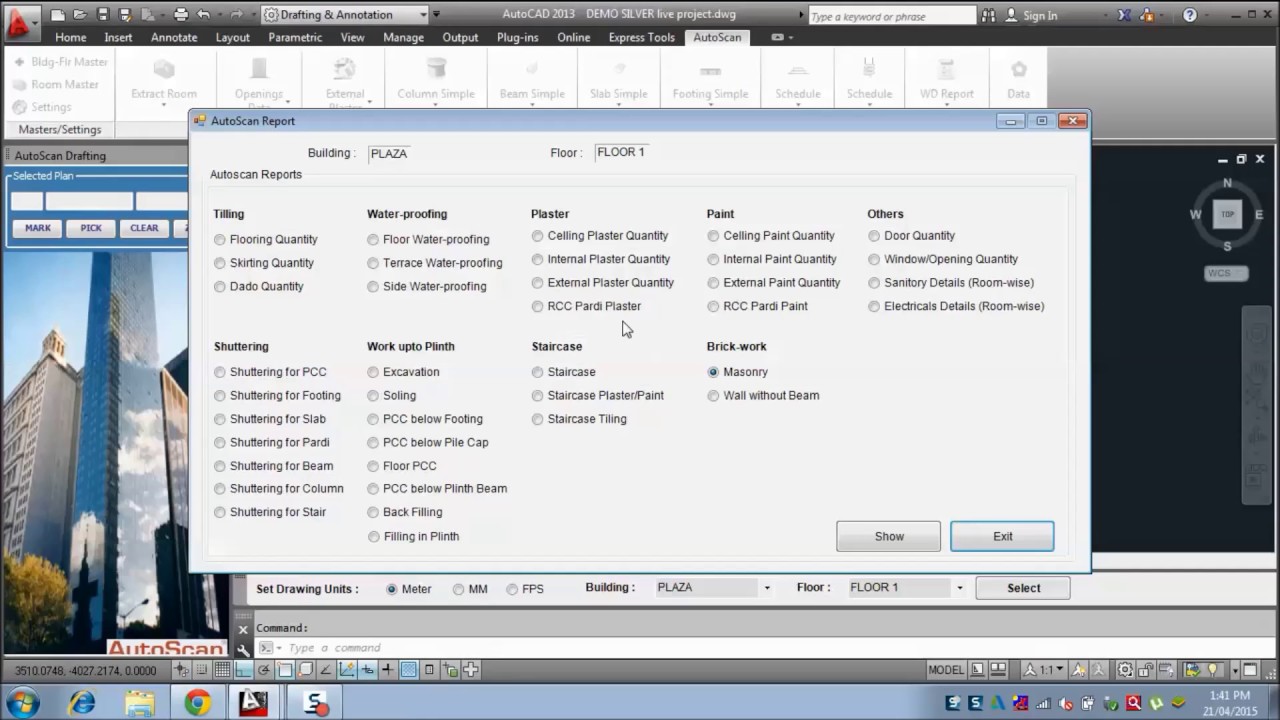Click the Exit button in report dialog

pos(1002,536)
